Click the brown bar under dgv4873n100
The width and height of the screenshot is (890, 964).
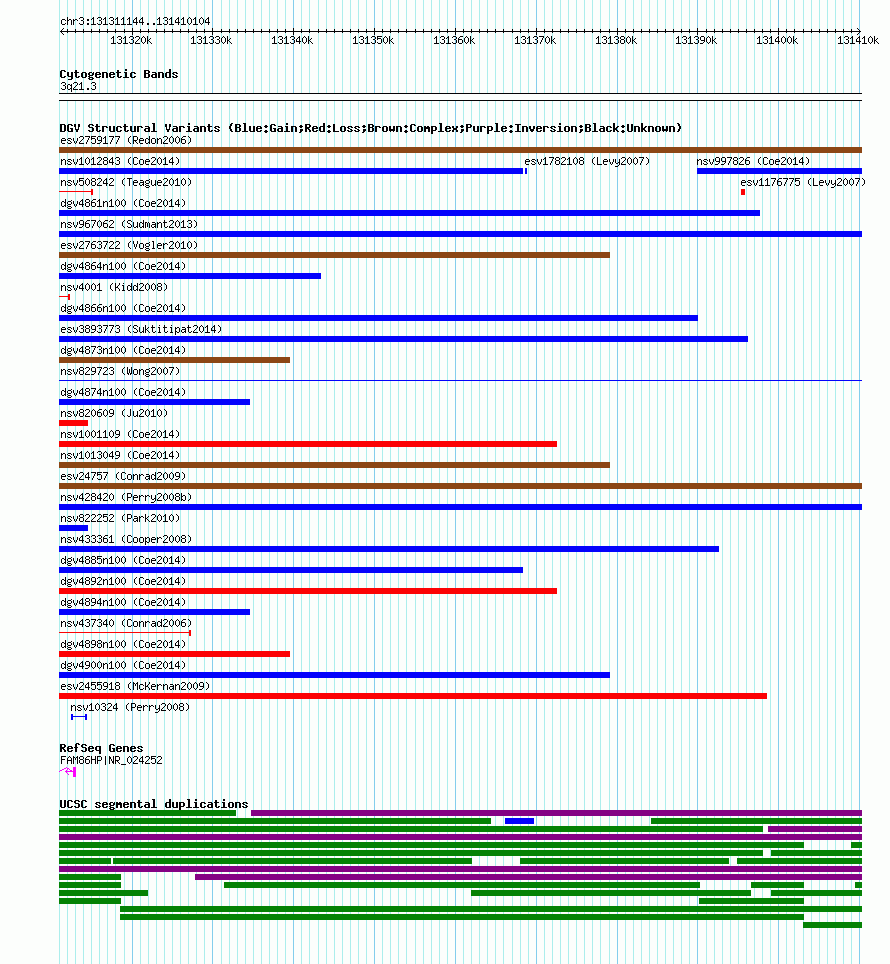coord(175,360)
